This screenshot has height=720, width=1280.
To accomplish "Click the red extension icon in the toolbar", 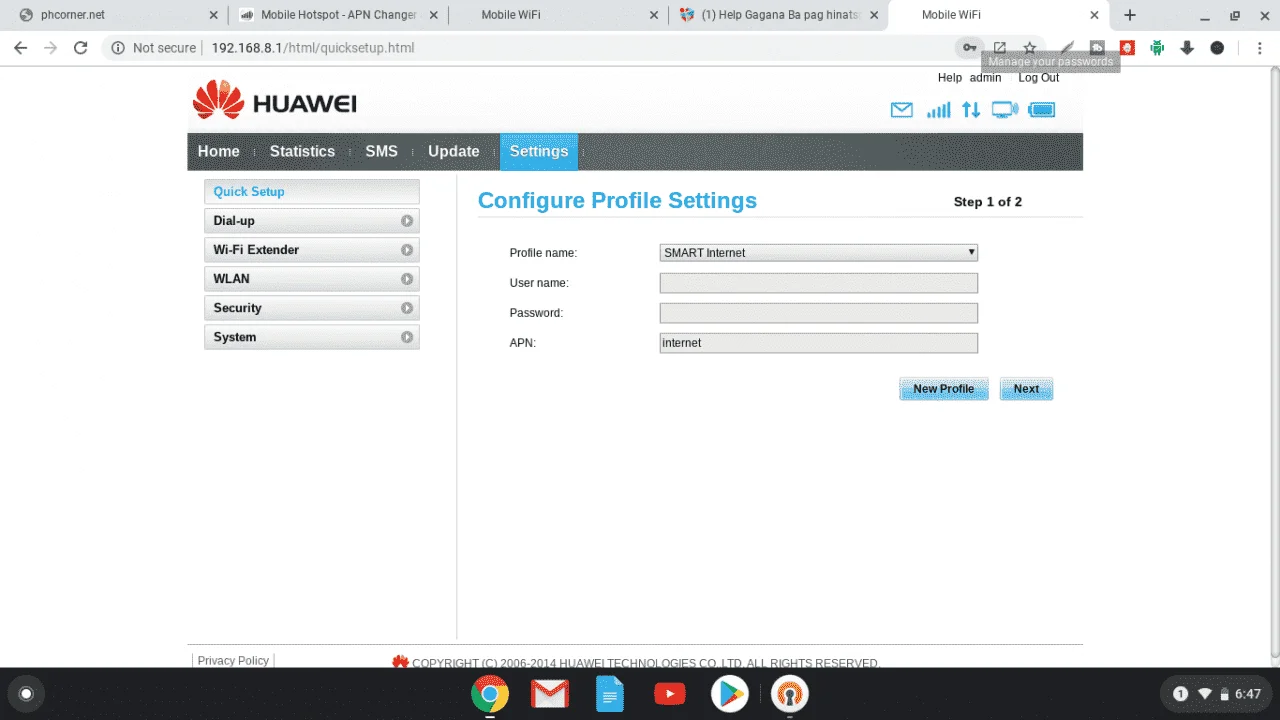I will (x=1127, y=48).
